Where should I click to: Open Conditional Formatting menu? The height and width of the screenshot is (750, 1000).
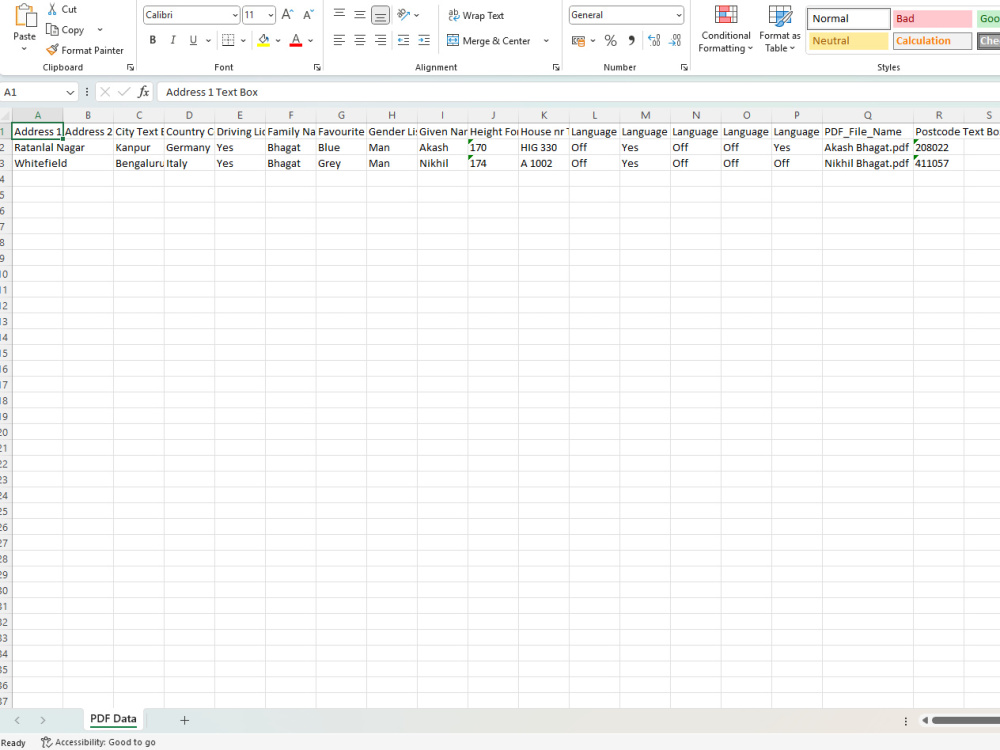tap(726, 29)
